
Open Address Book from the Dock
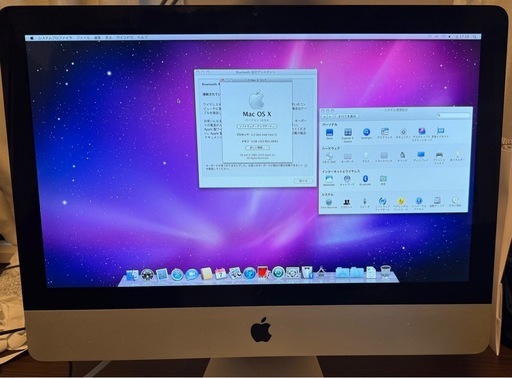pos(206,274)
